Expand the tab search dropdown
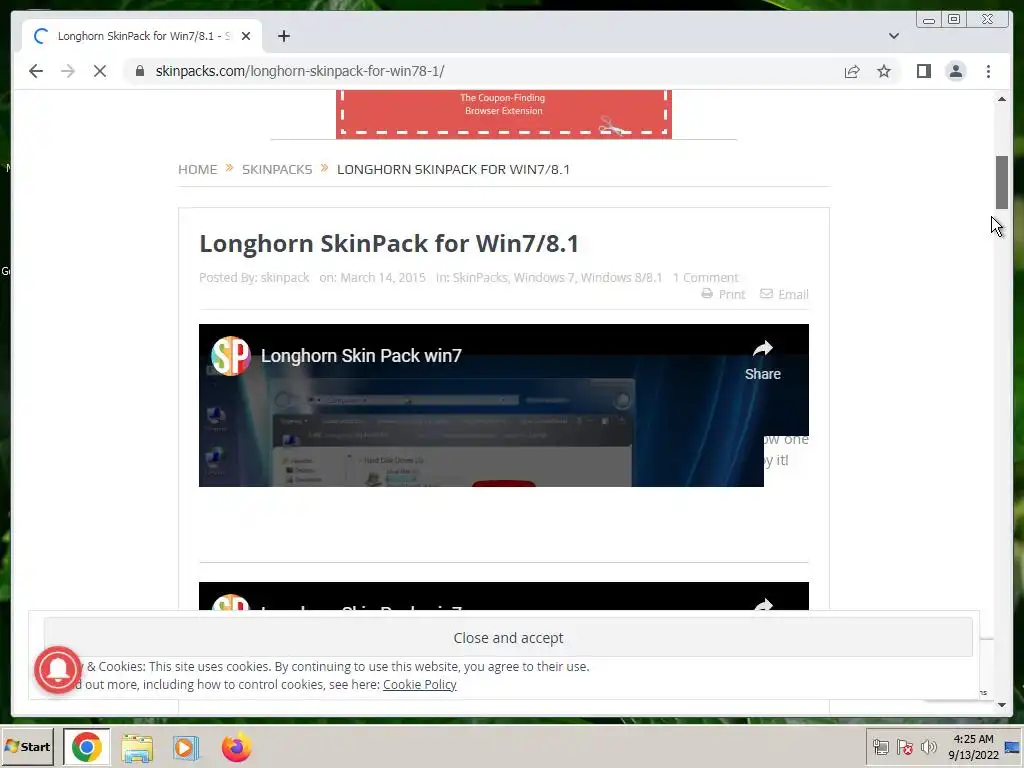Viewport: 1024px width, 768px height. coord(893,36)
